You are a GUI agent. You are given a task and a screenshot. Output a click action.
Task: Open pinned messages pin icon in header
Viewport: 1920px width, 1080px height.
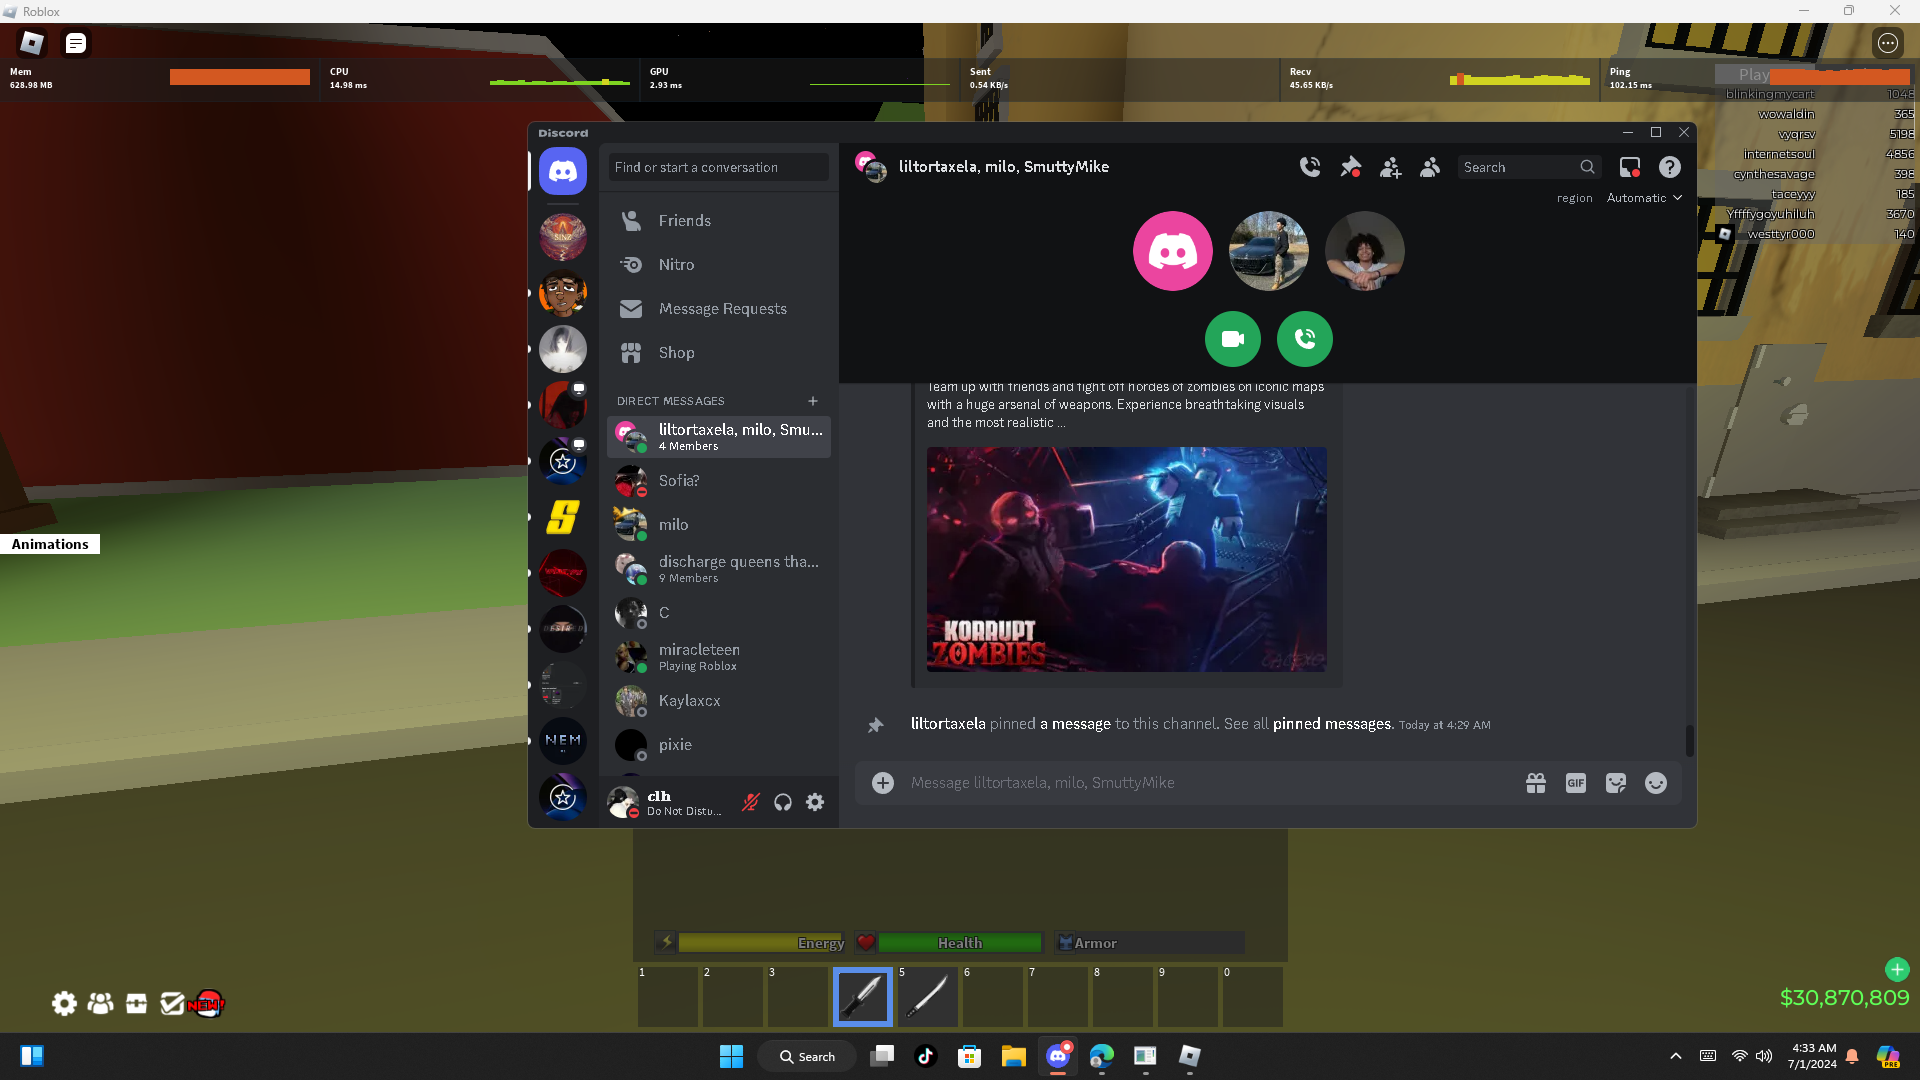(1350, 167)
